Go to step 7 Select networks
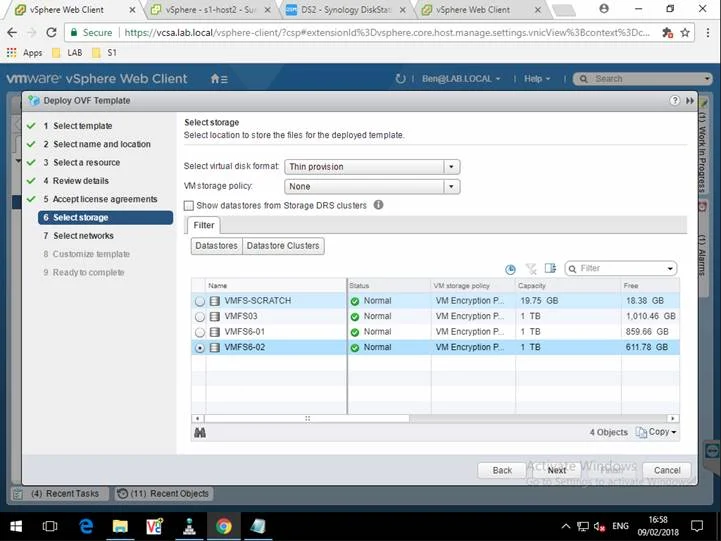Screen dimensions: 721x541 pyautogui.click(x=79, y=236)
